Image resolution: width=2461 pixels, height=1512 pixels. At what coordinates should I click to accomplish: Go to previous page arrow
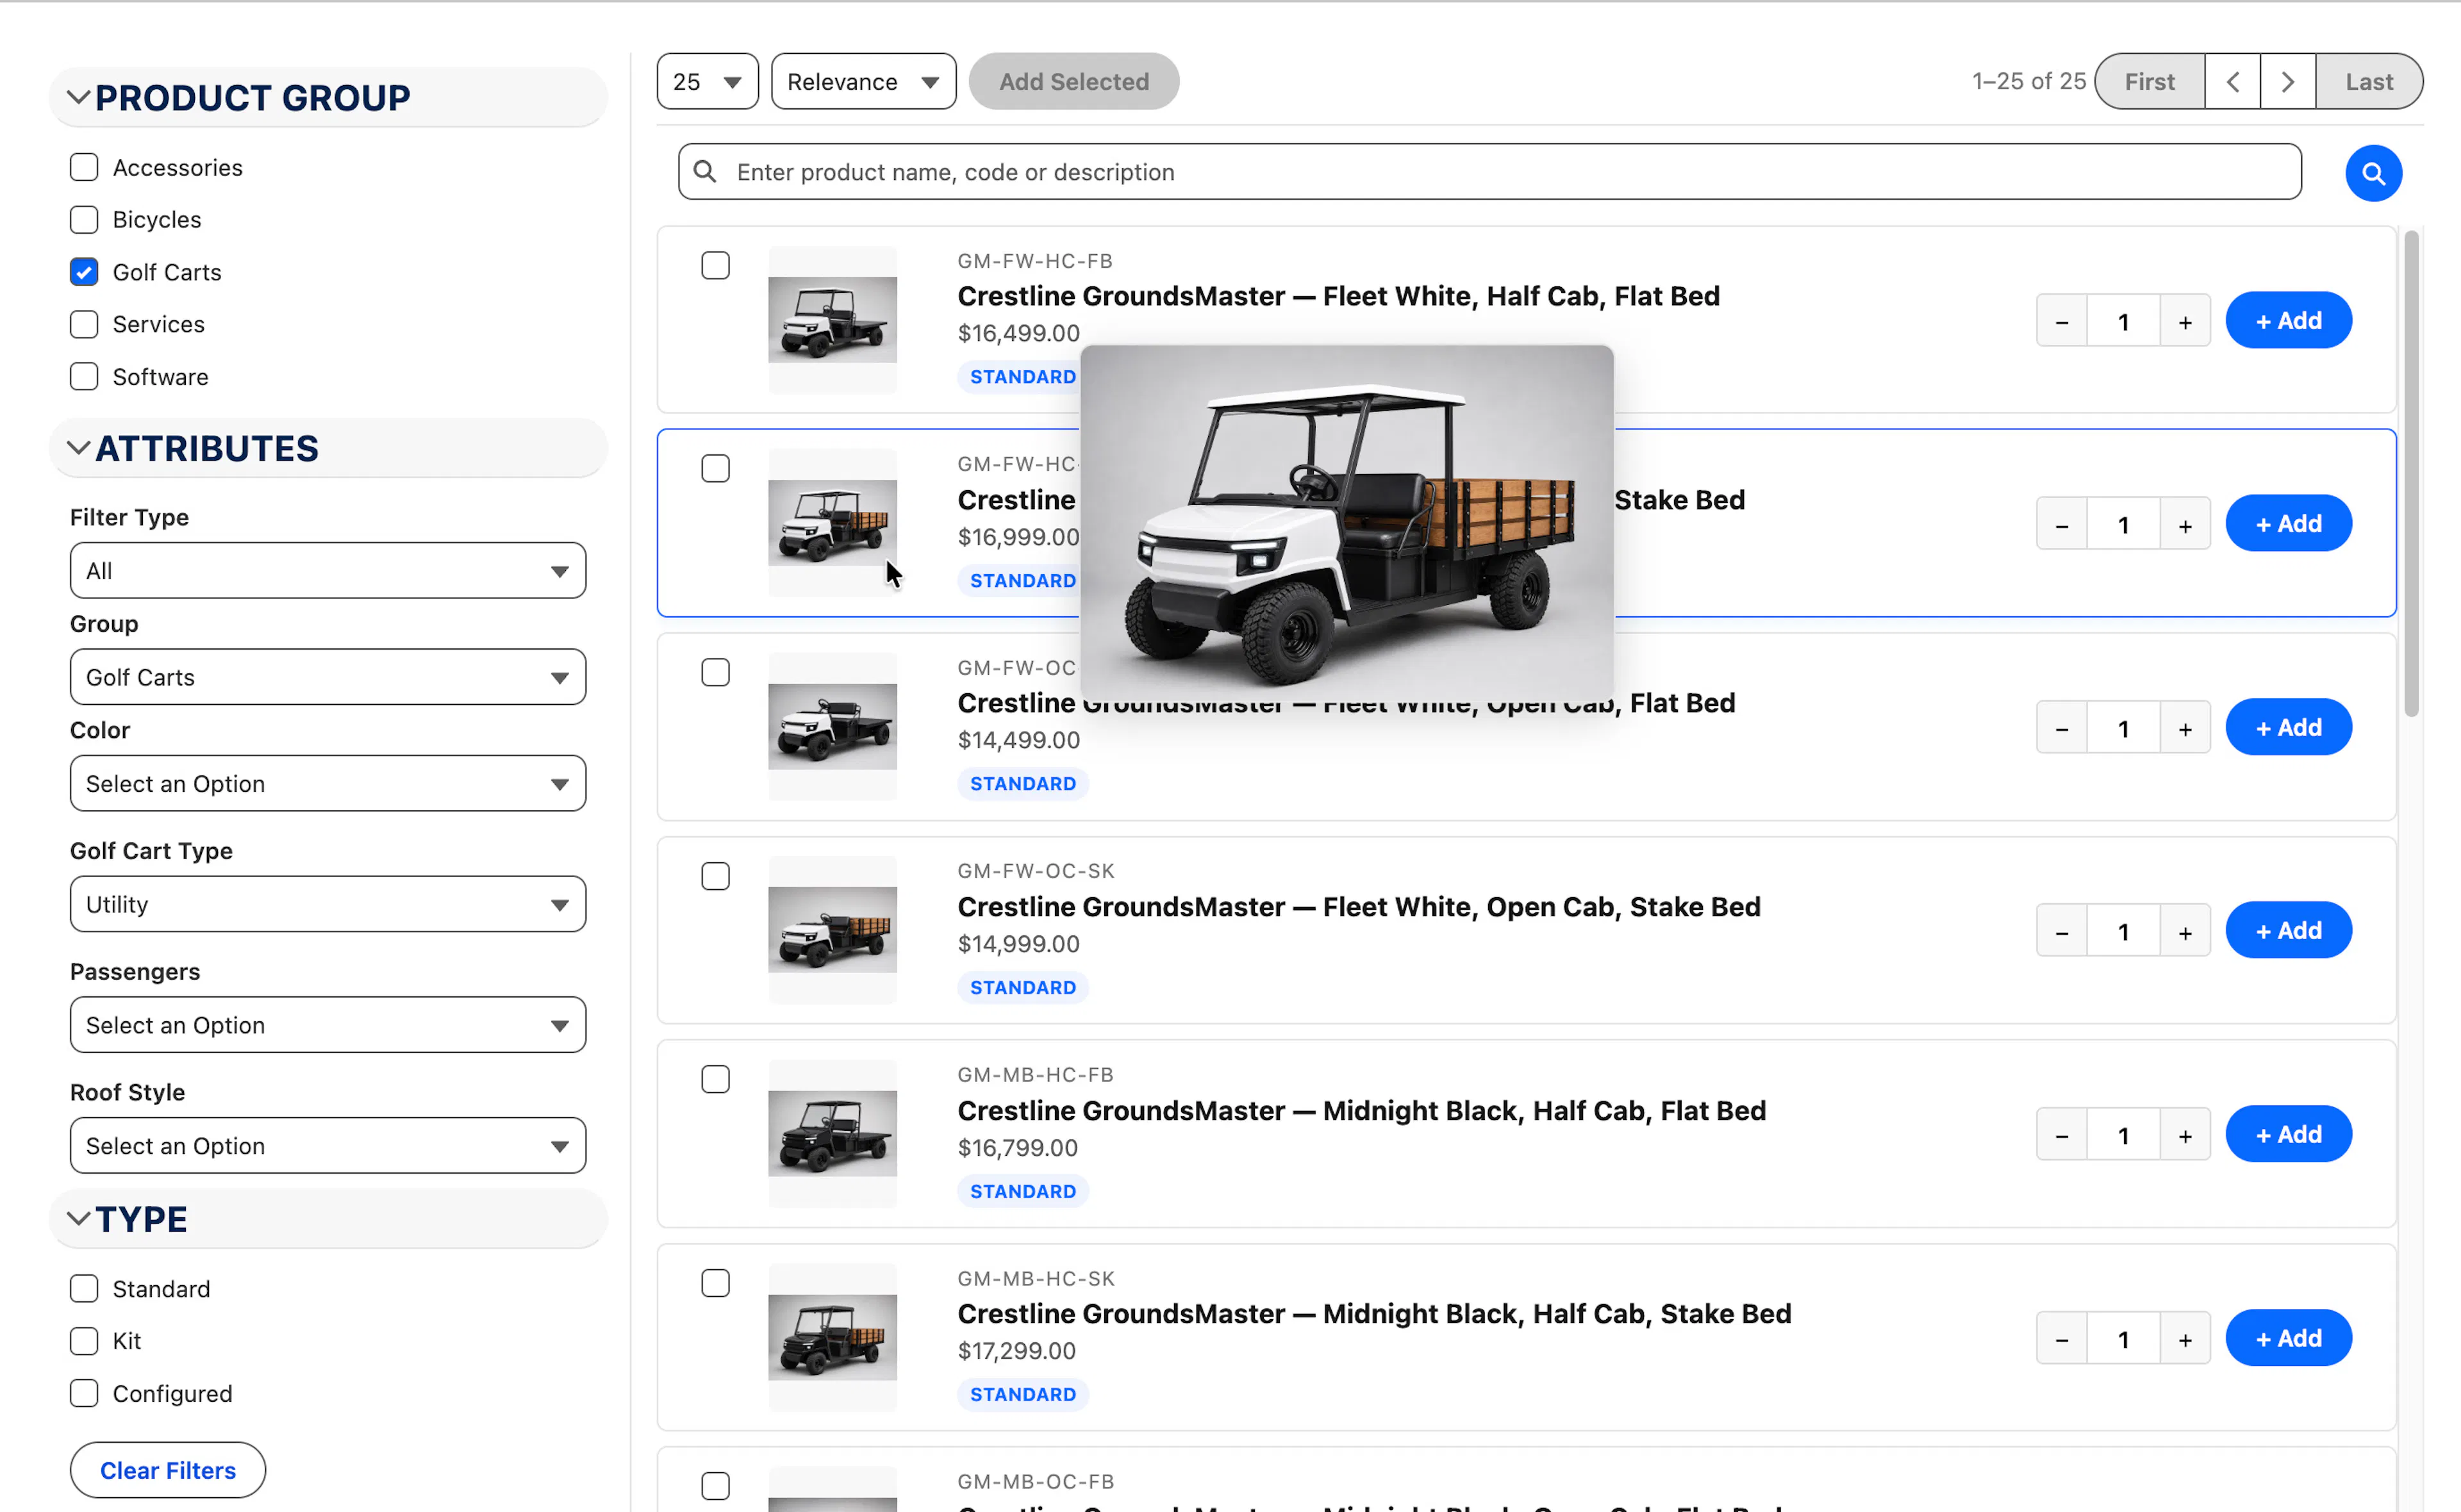(x=2232, y=82)
